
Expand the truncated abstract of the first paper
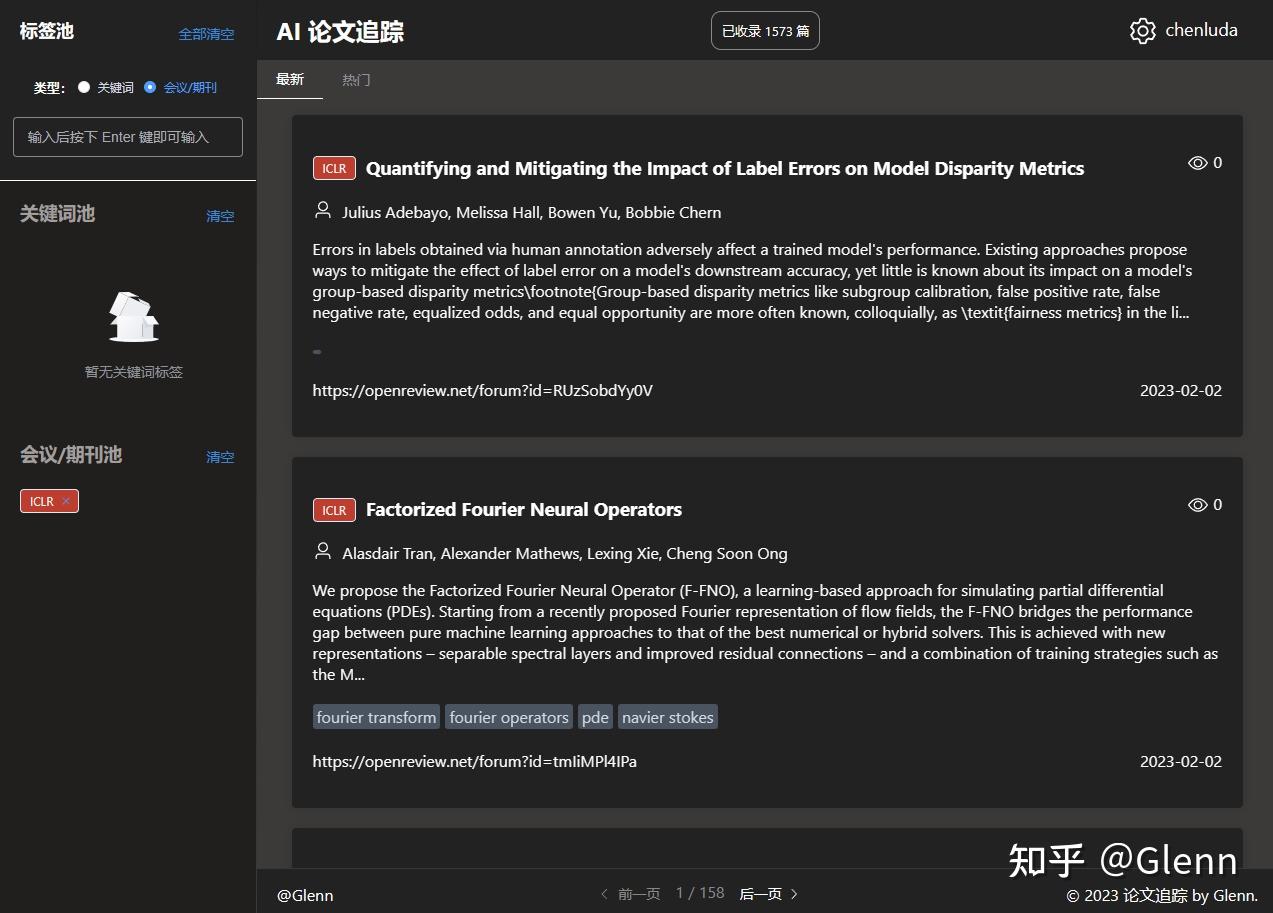pos(316,351)
